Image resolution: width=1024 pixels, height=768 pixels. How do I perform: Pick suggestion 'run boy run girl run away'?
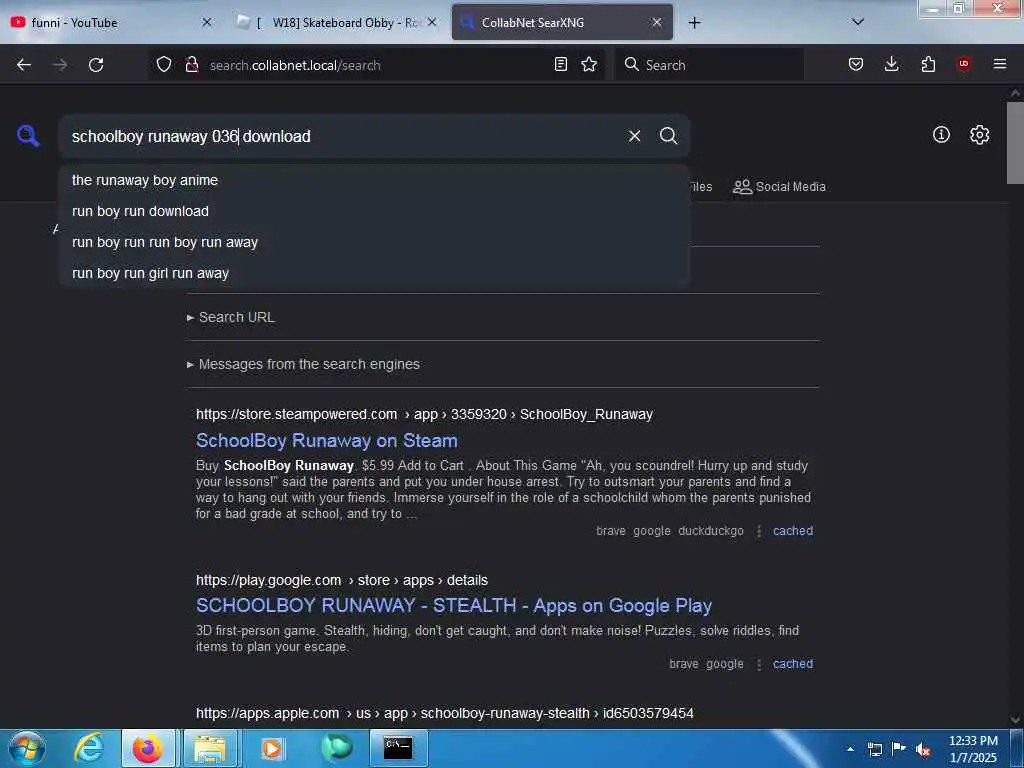coord(374,273)
